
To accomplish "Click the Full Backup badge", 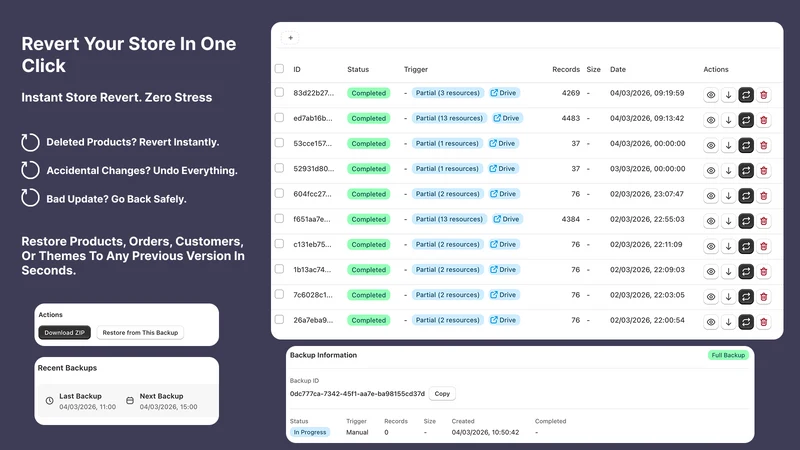I will tap(728, 355).
